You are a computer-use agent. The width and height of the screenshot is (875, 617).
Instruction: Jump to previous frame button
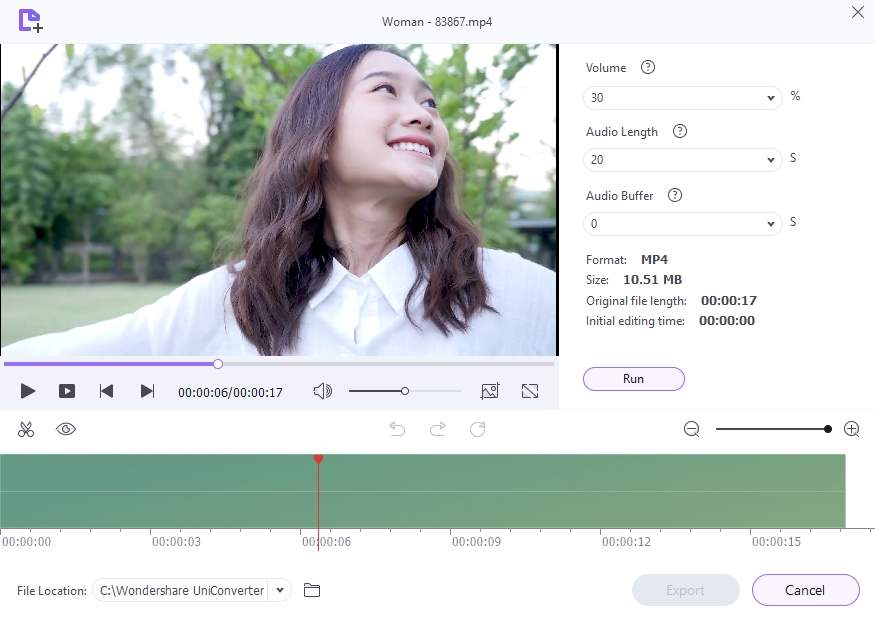tap(106, 391)
